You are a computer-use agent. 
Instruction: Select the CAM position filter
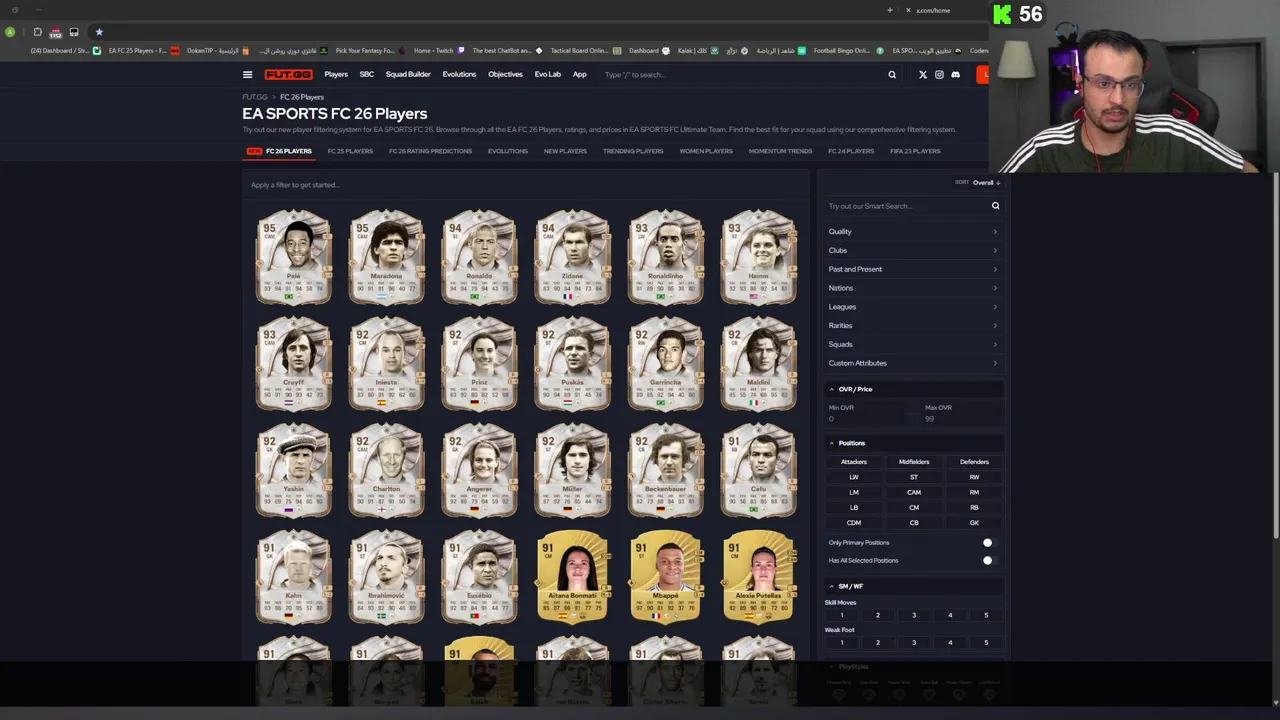click(914, 492)
